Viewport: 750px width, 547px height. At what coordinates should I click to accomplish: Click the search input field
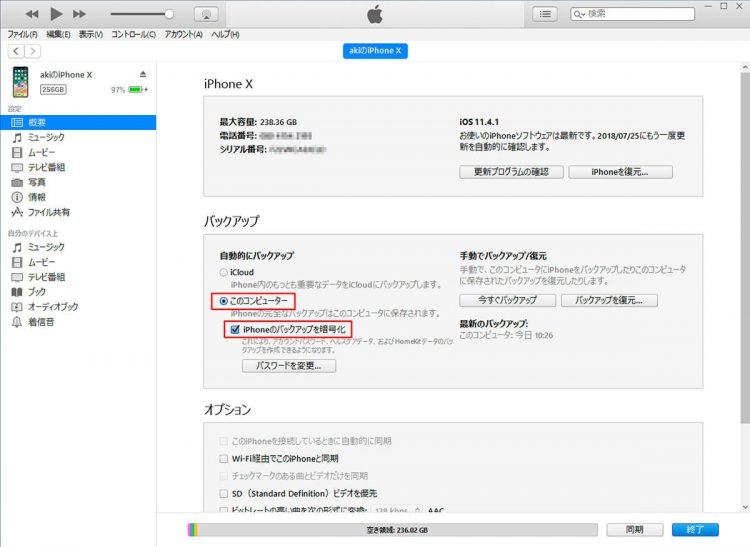(632, 14)
